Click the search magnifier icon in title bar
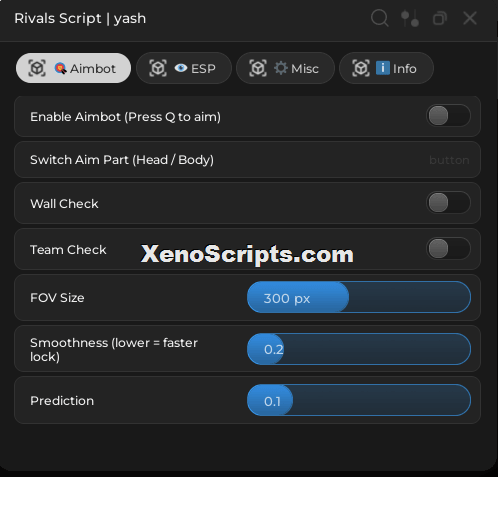Screen dimensions: 498x507 [x=380, y=18]
